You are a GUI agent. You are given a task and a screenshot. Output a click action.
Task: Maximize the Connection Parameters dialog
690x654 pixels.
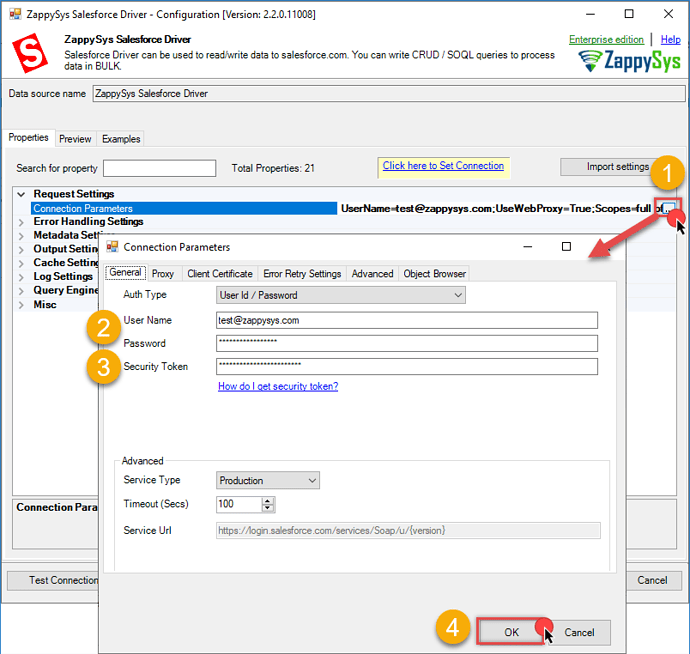point(566,246)
